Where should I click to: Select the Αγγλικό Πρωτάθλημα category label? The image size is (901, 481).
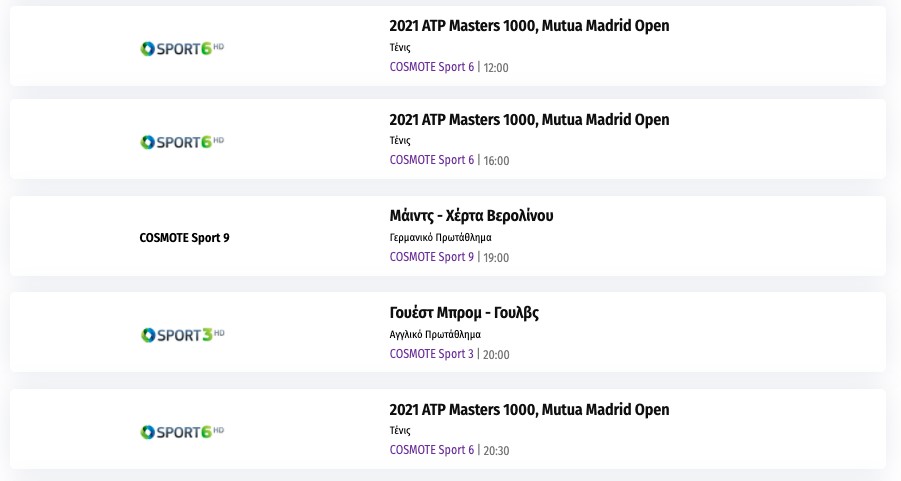[435, 334]
